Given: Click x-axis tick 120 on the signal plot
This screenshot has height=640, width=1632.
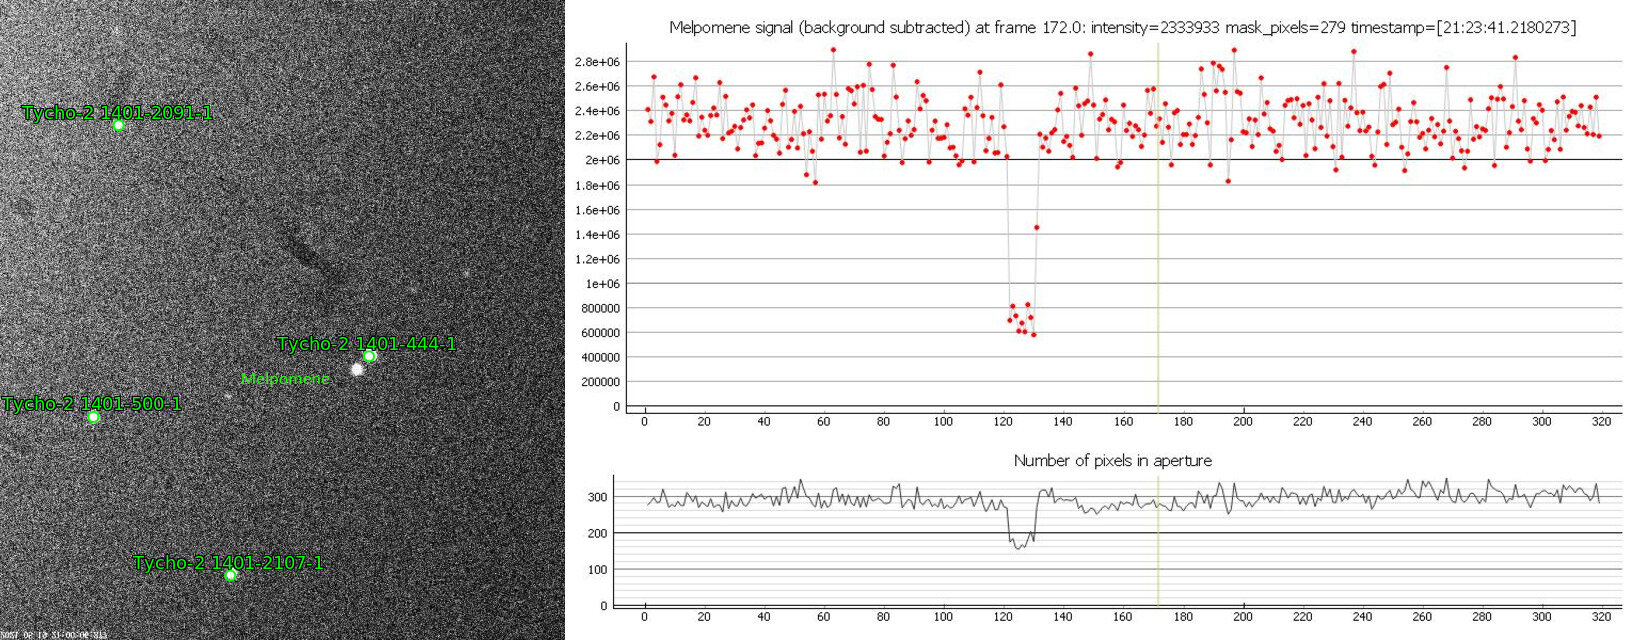Looking at the screenshot, I should (x=1003, y=421).
